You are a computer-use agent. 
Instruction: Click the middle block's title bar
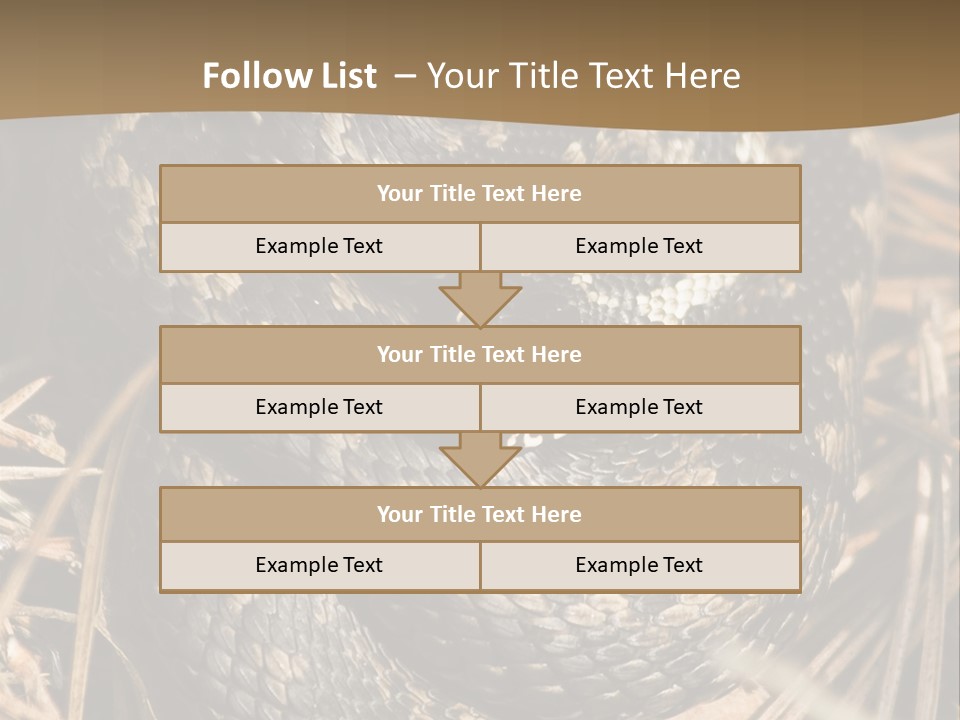480,354
